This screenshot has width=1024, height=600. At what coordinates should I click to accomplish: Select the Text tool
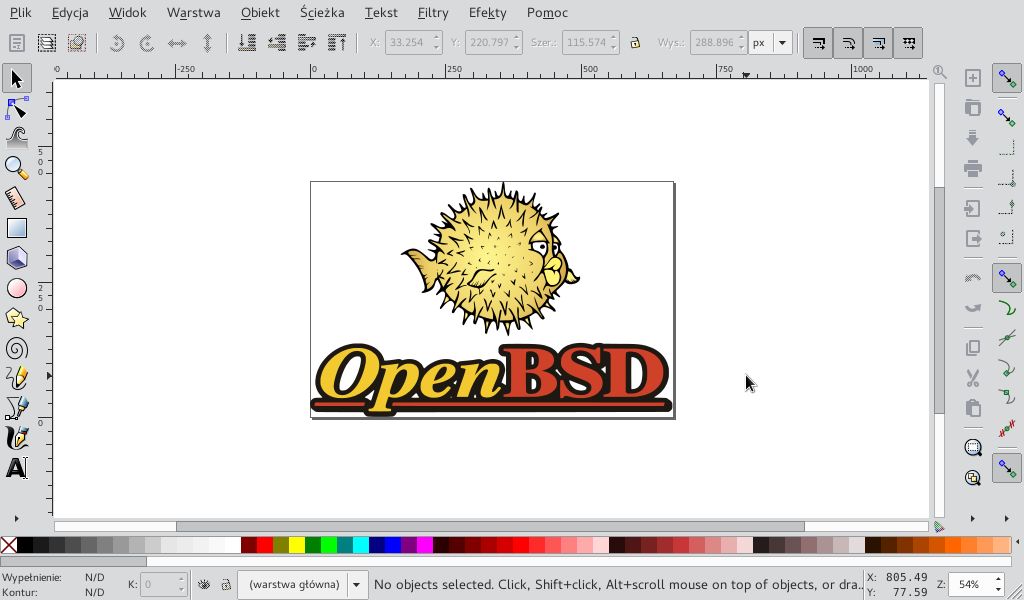point(16,467)
